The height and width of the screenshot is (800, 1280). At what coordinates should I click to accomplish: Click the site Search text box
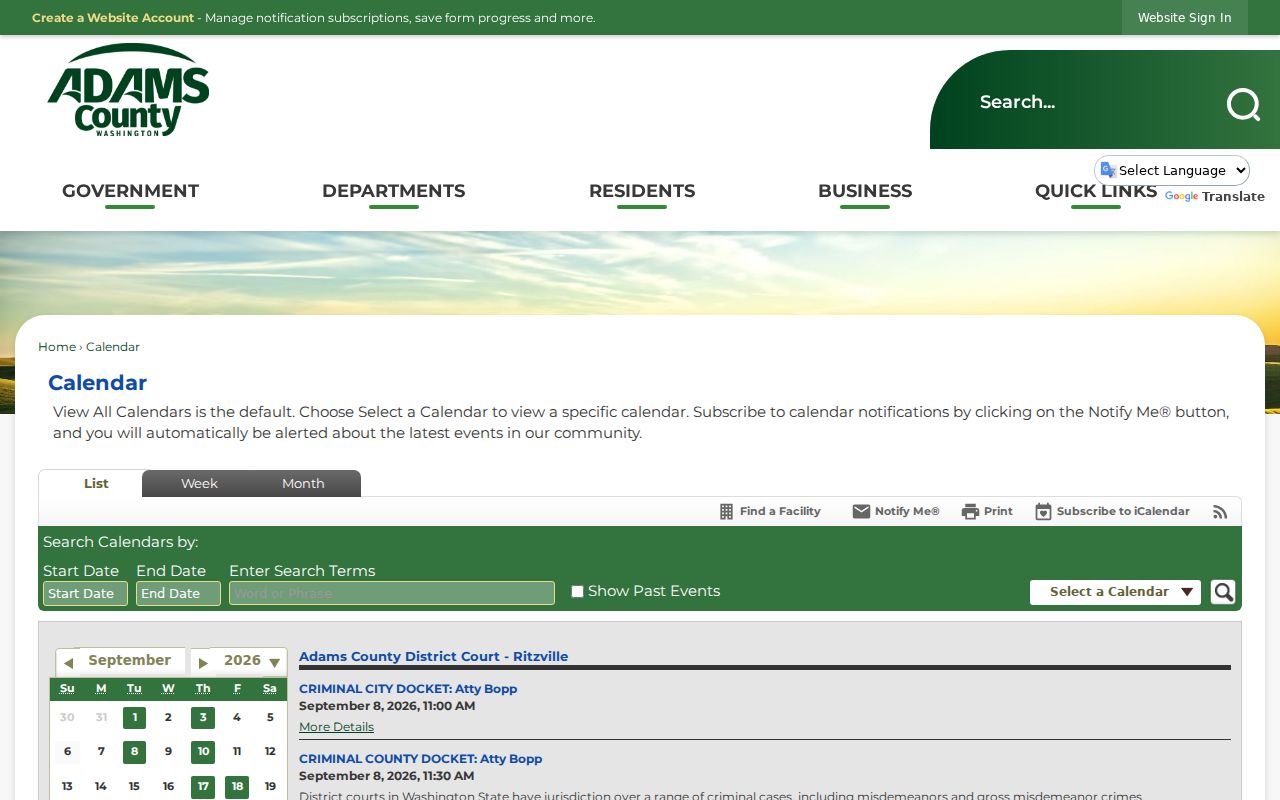click(x=1090, y=102)
